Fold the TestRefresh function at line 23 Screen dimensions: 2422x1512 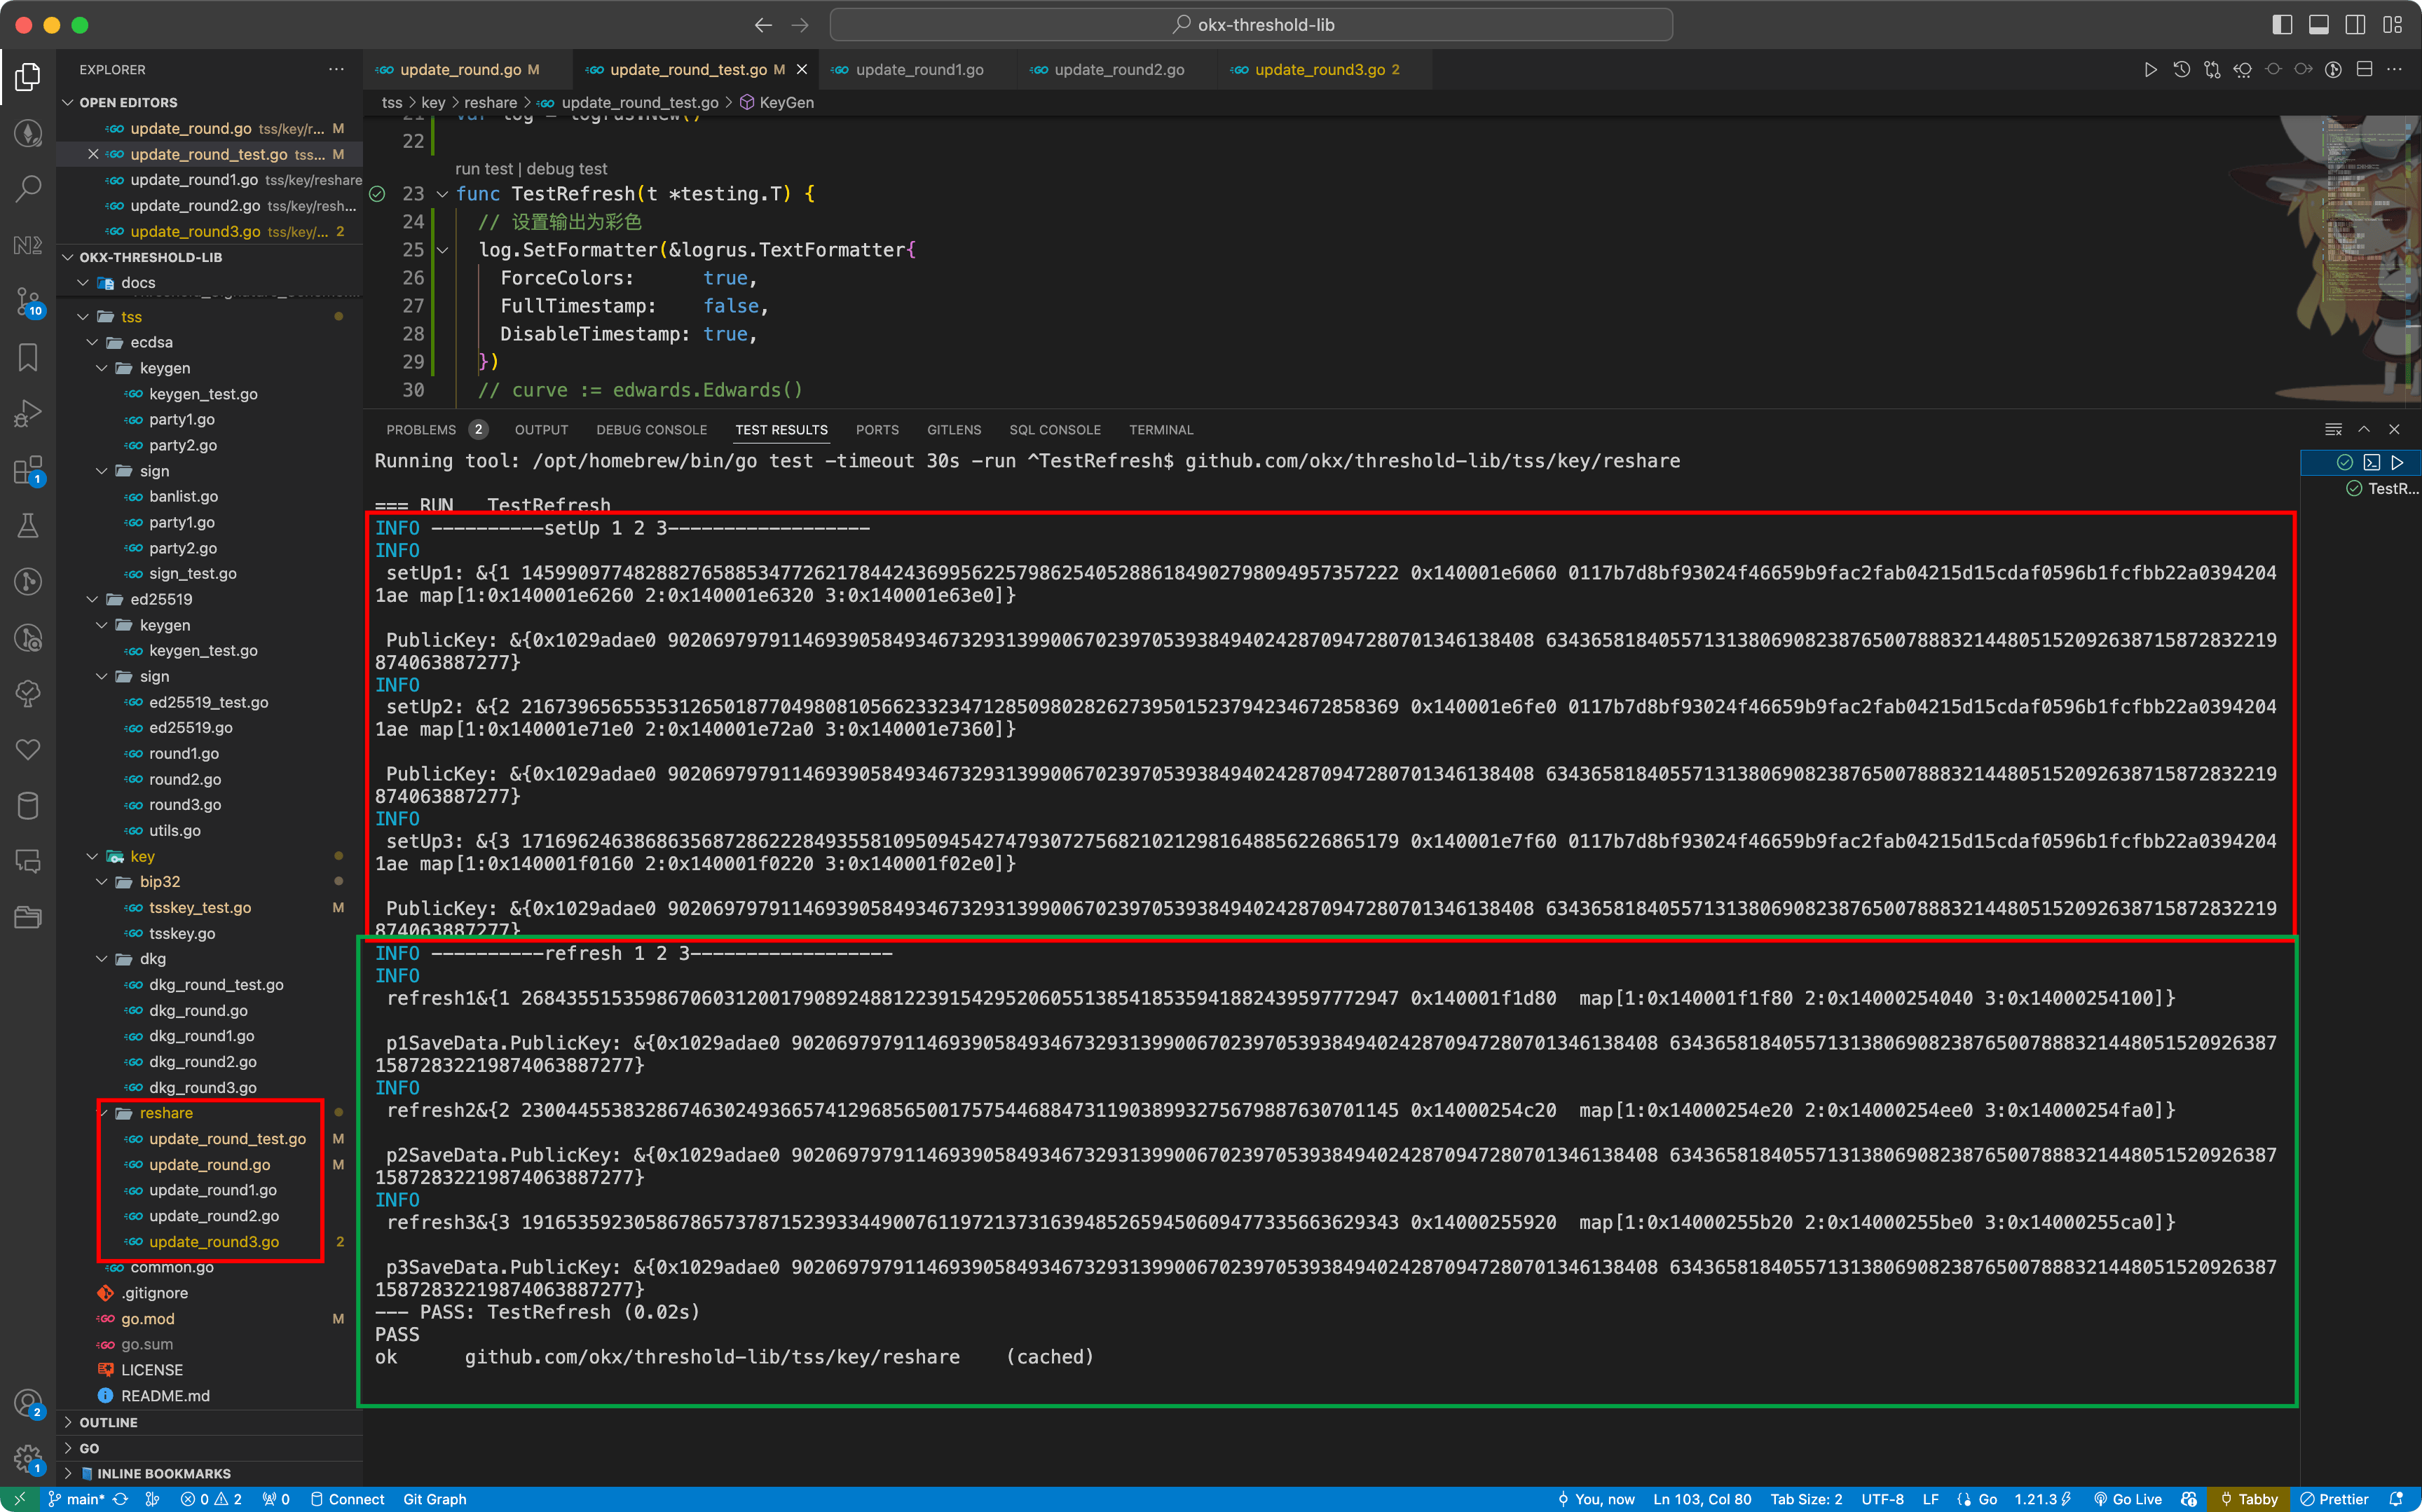tap(441, 194)
